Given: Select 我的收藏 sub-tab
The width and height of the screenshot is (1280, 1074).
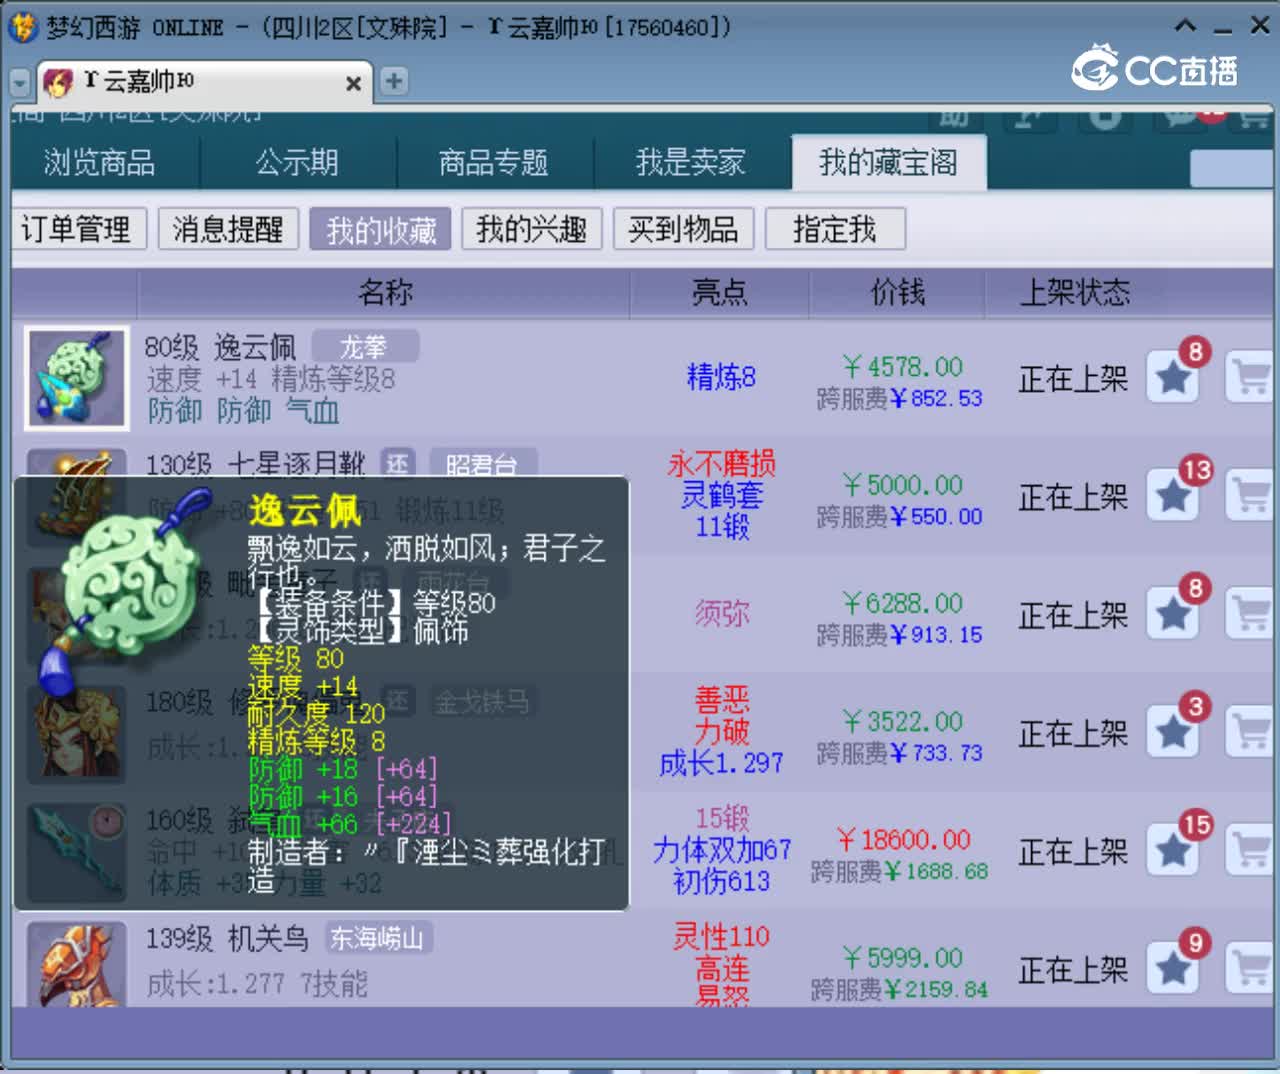Looking at the screenshot, I should [x=381, y=229].
